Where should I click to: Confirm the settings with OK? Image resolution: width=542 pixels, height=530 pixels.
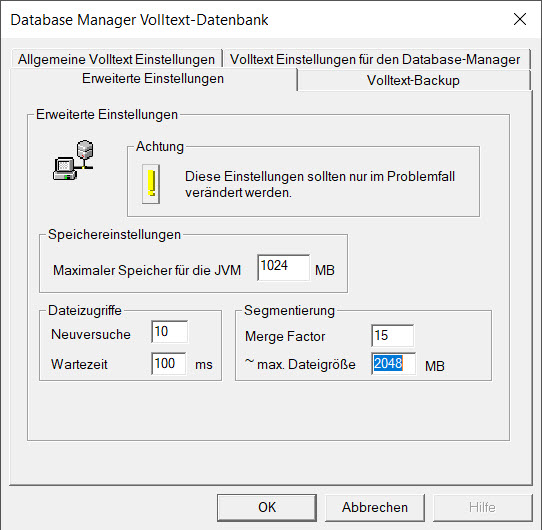coord(267,507)
